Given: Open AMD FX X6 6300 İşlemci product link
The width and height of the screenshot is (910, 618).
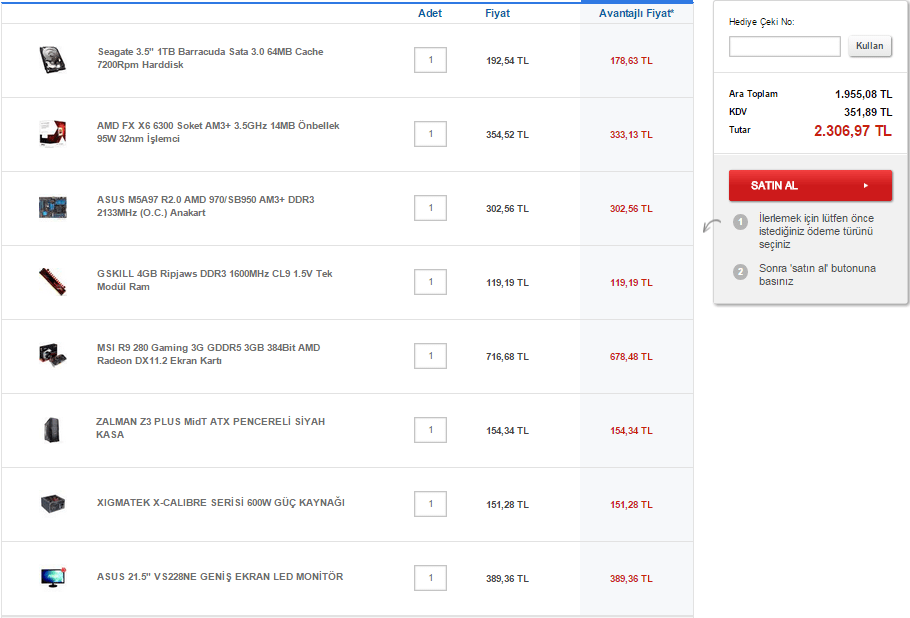Looking at the screenshot, I should point(218,132).
